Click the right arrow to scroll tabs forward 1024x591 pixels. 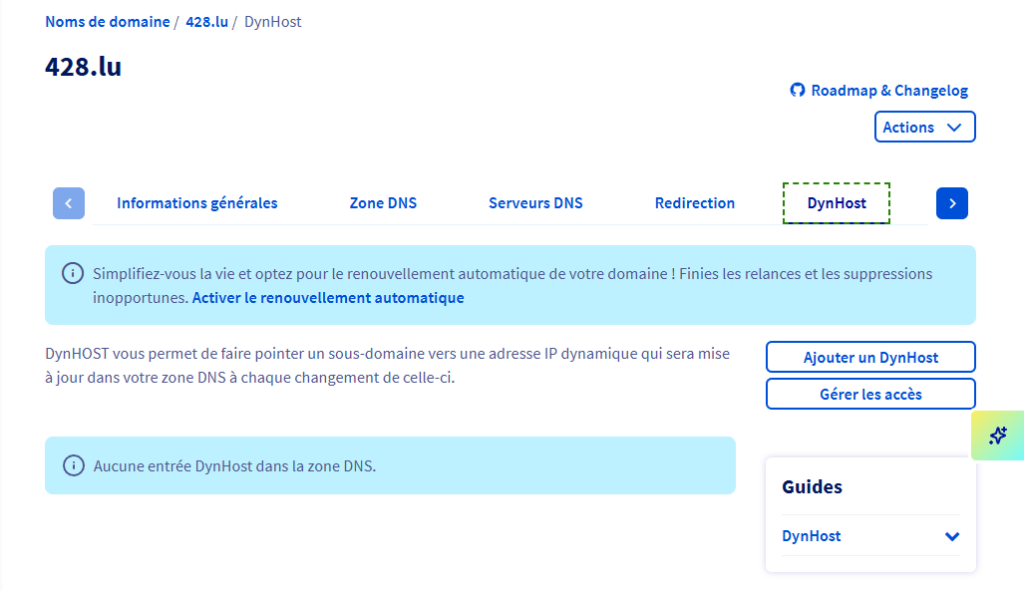click(951, 203)
